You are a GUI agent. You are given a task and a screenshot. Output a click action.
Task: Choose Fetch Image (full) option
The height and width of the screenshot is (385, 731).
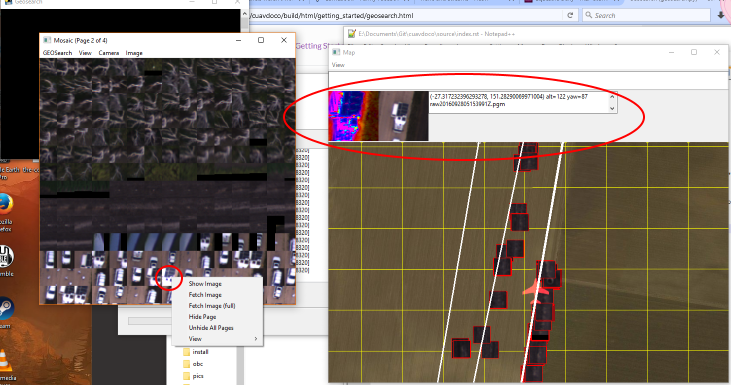pyautogui.click(x=212, y=306)
